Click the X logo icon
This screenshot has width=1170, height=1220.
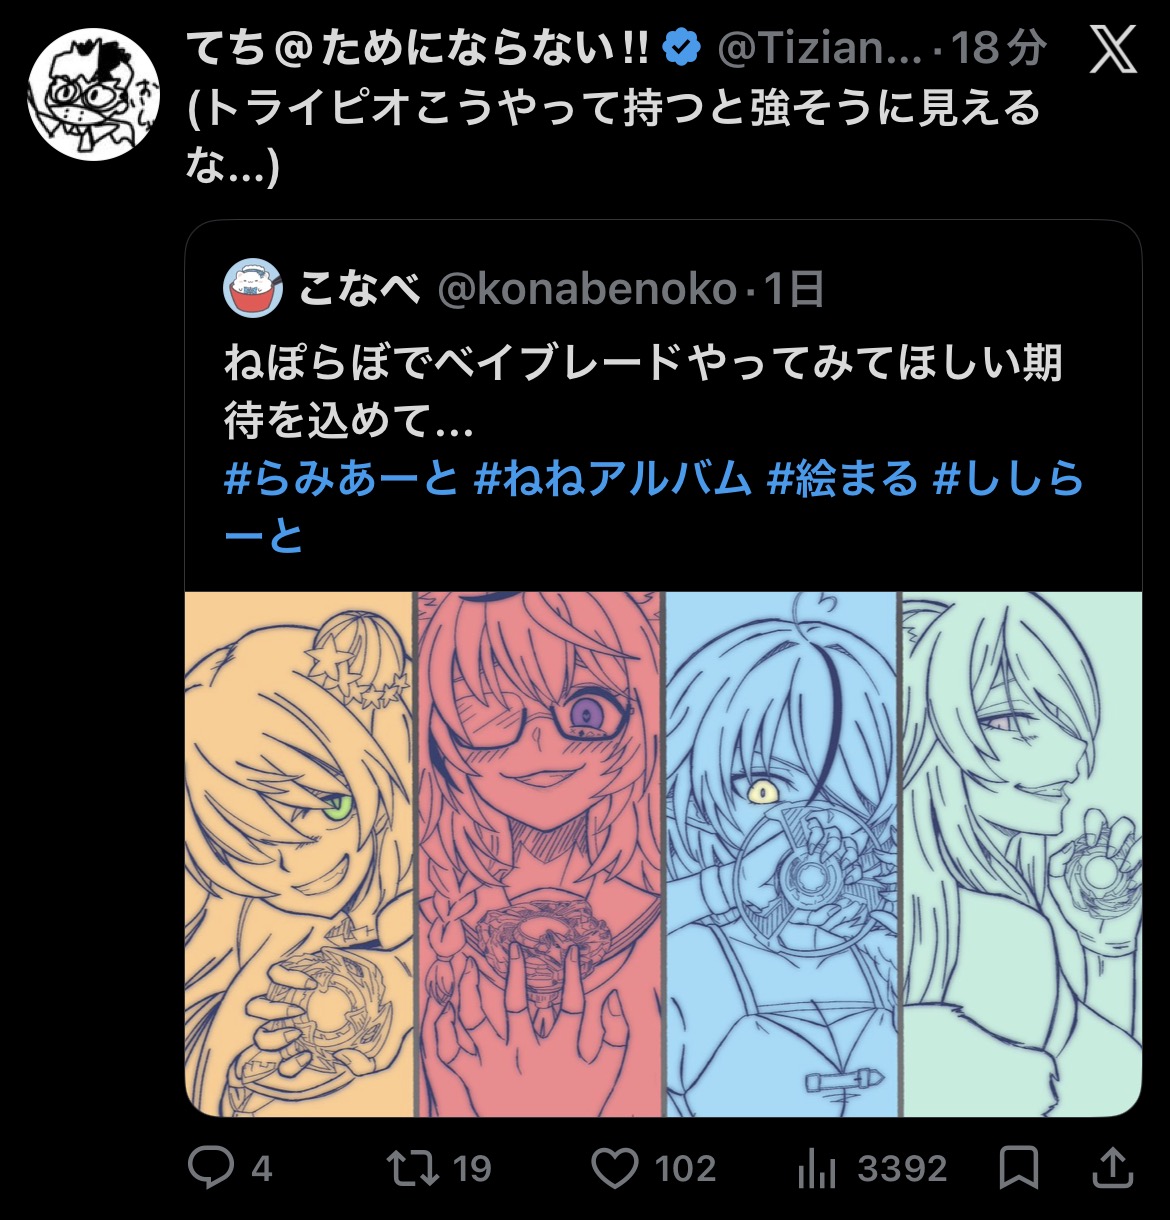[1113, 48]
